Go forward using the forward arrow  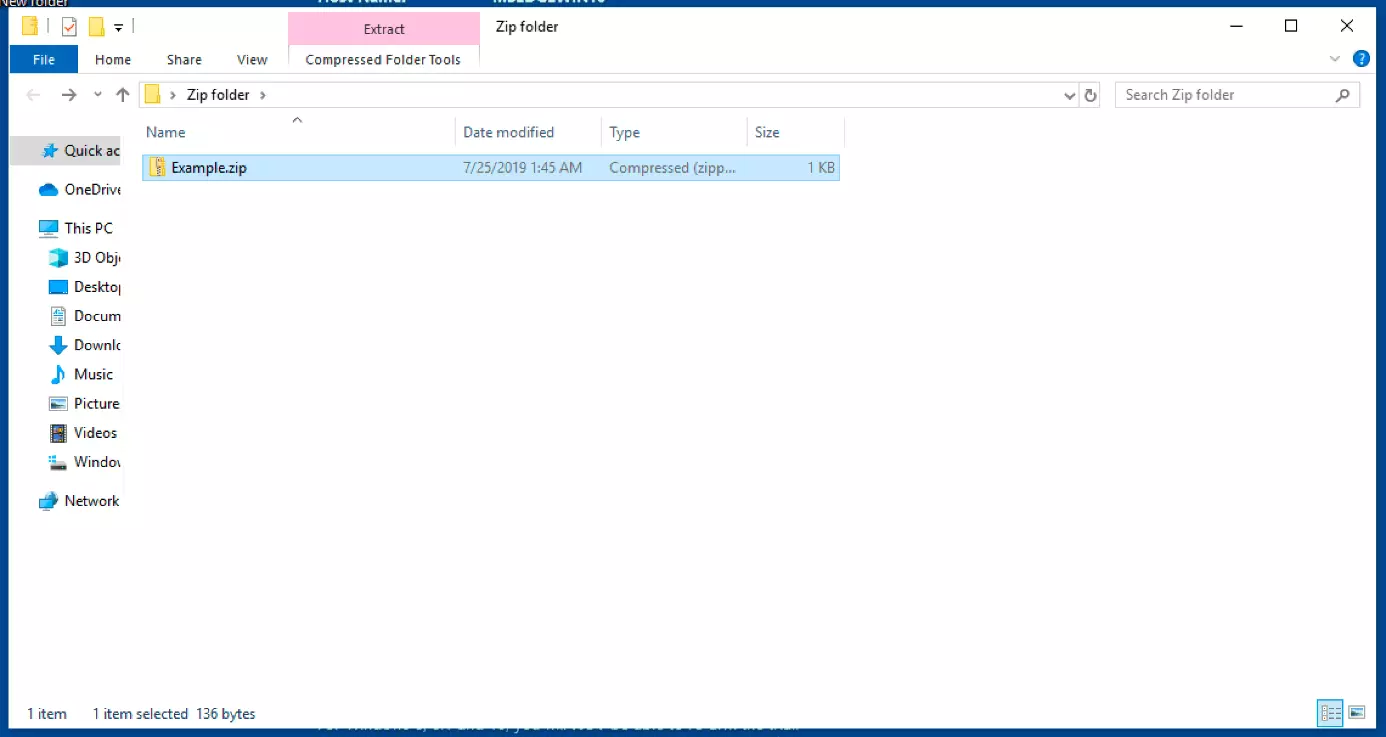68,95
